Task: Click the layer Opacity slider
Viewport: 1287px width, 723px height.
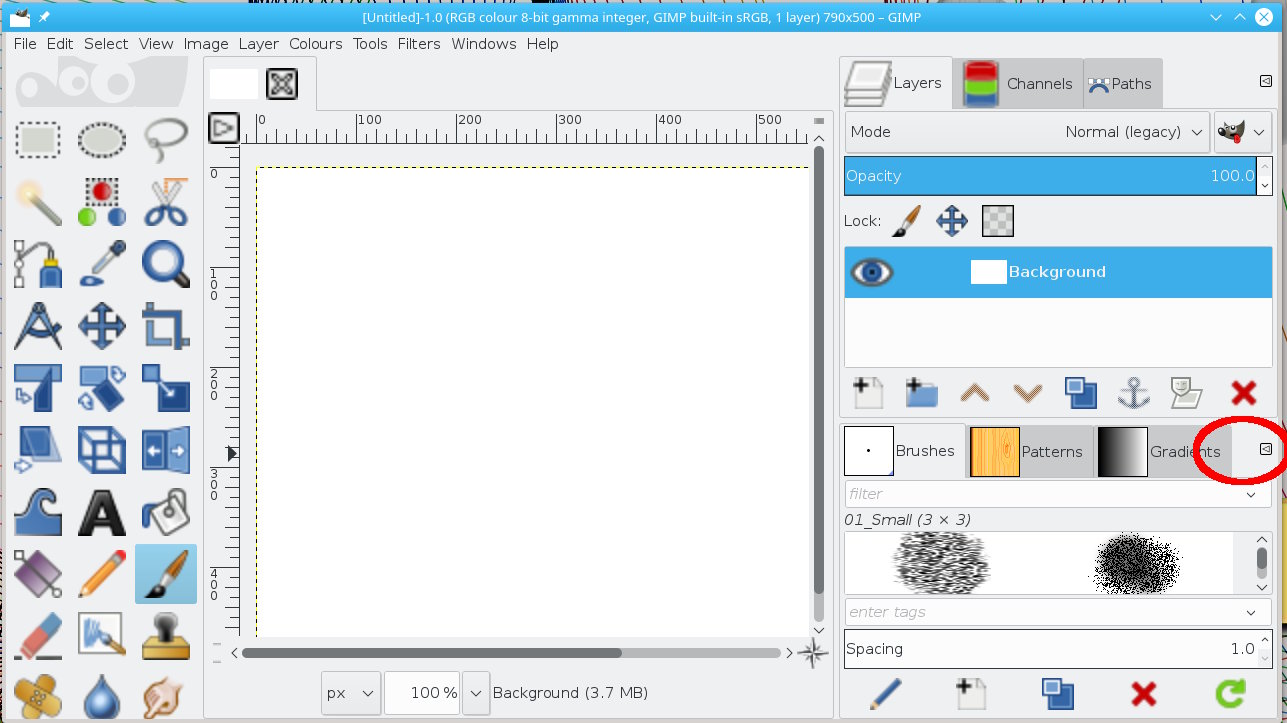Action: [x=1051, y=176]
